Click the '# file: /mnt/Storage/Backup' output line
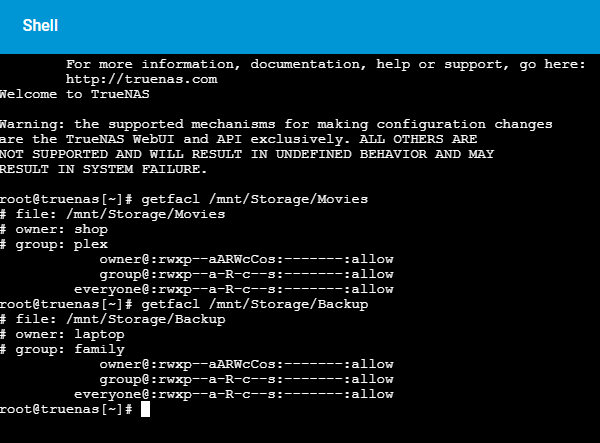This screenshot has height=443, width=600. (112, 319)
